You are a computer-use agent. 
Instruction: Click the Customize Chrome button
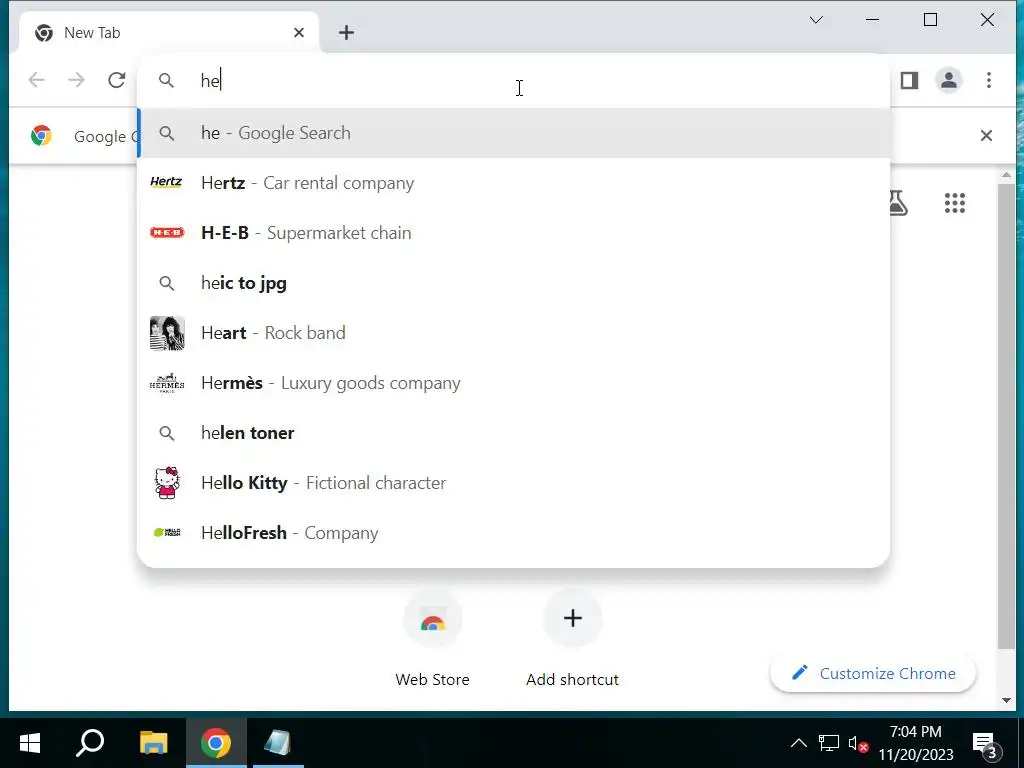(x=873, y=673)
